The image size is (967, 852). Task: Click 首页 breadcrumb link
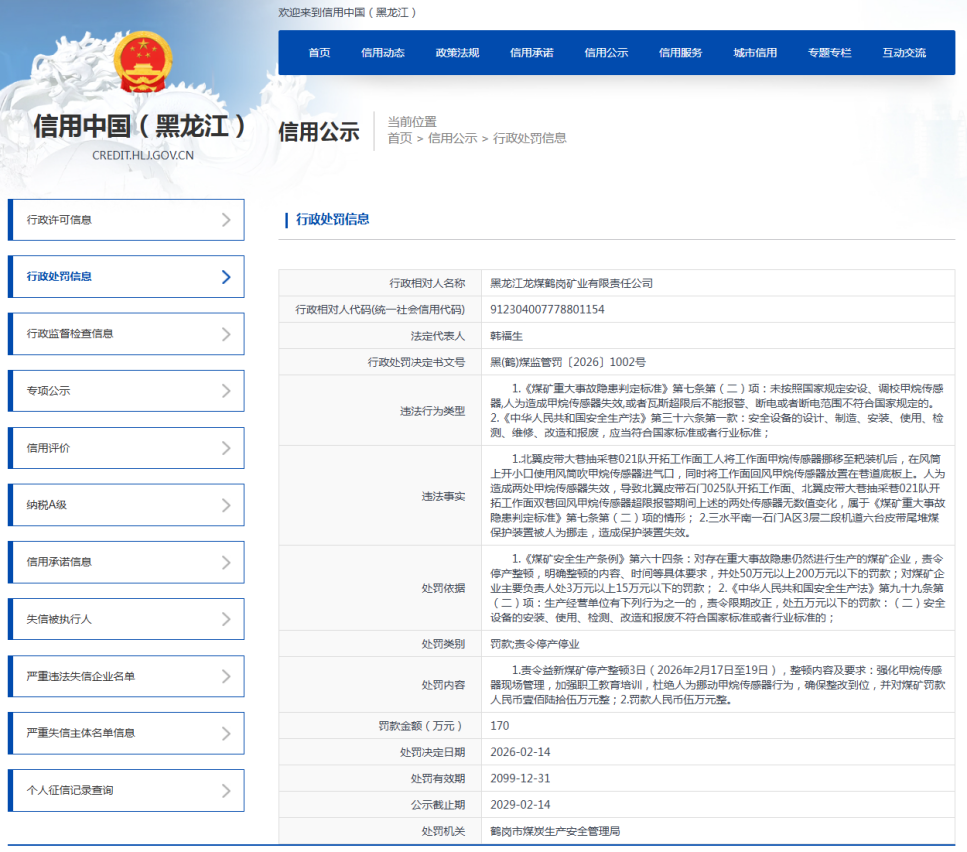[399, 138]
